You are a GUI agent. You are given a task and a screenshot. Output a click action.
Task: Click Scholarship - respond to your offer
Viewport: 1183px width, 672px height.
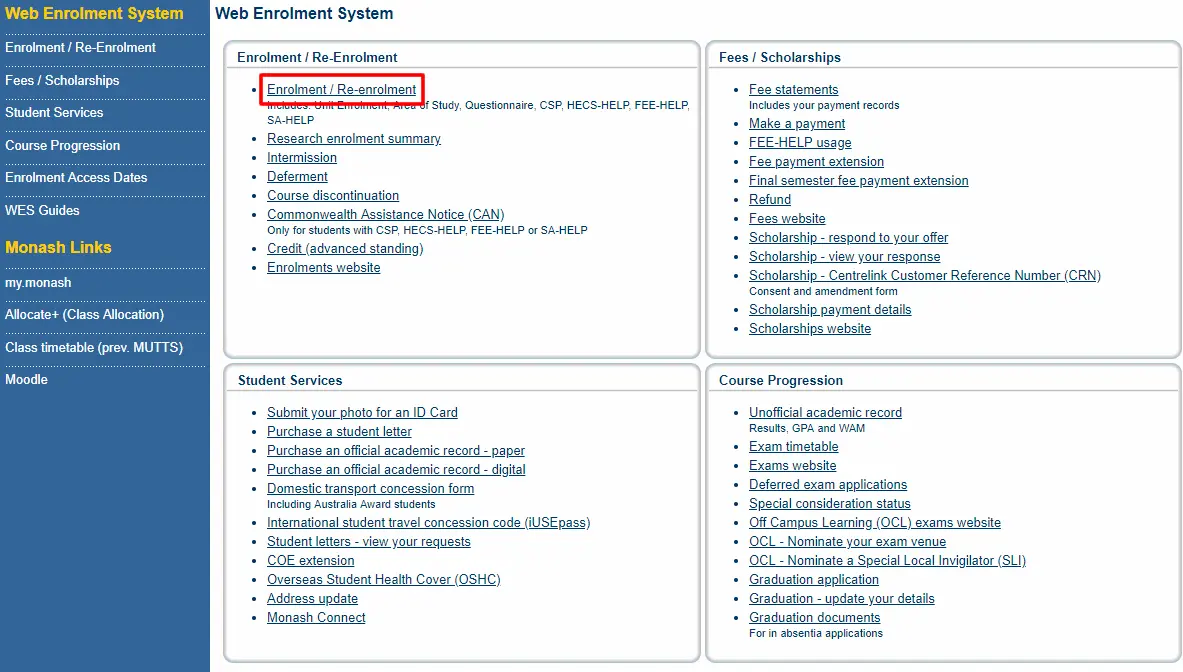[x=848, y=238]
